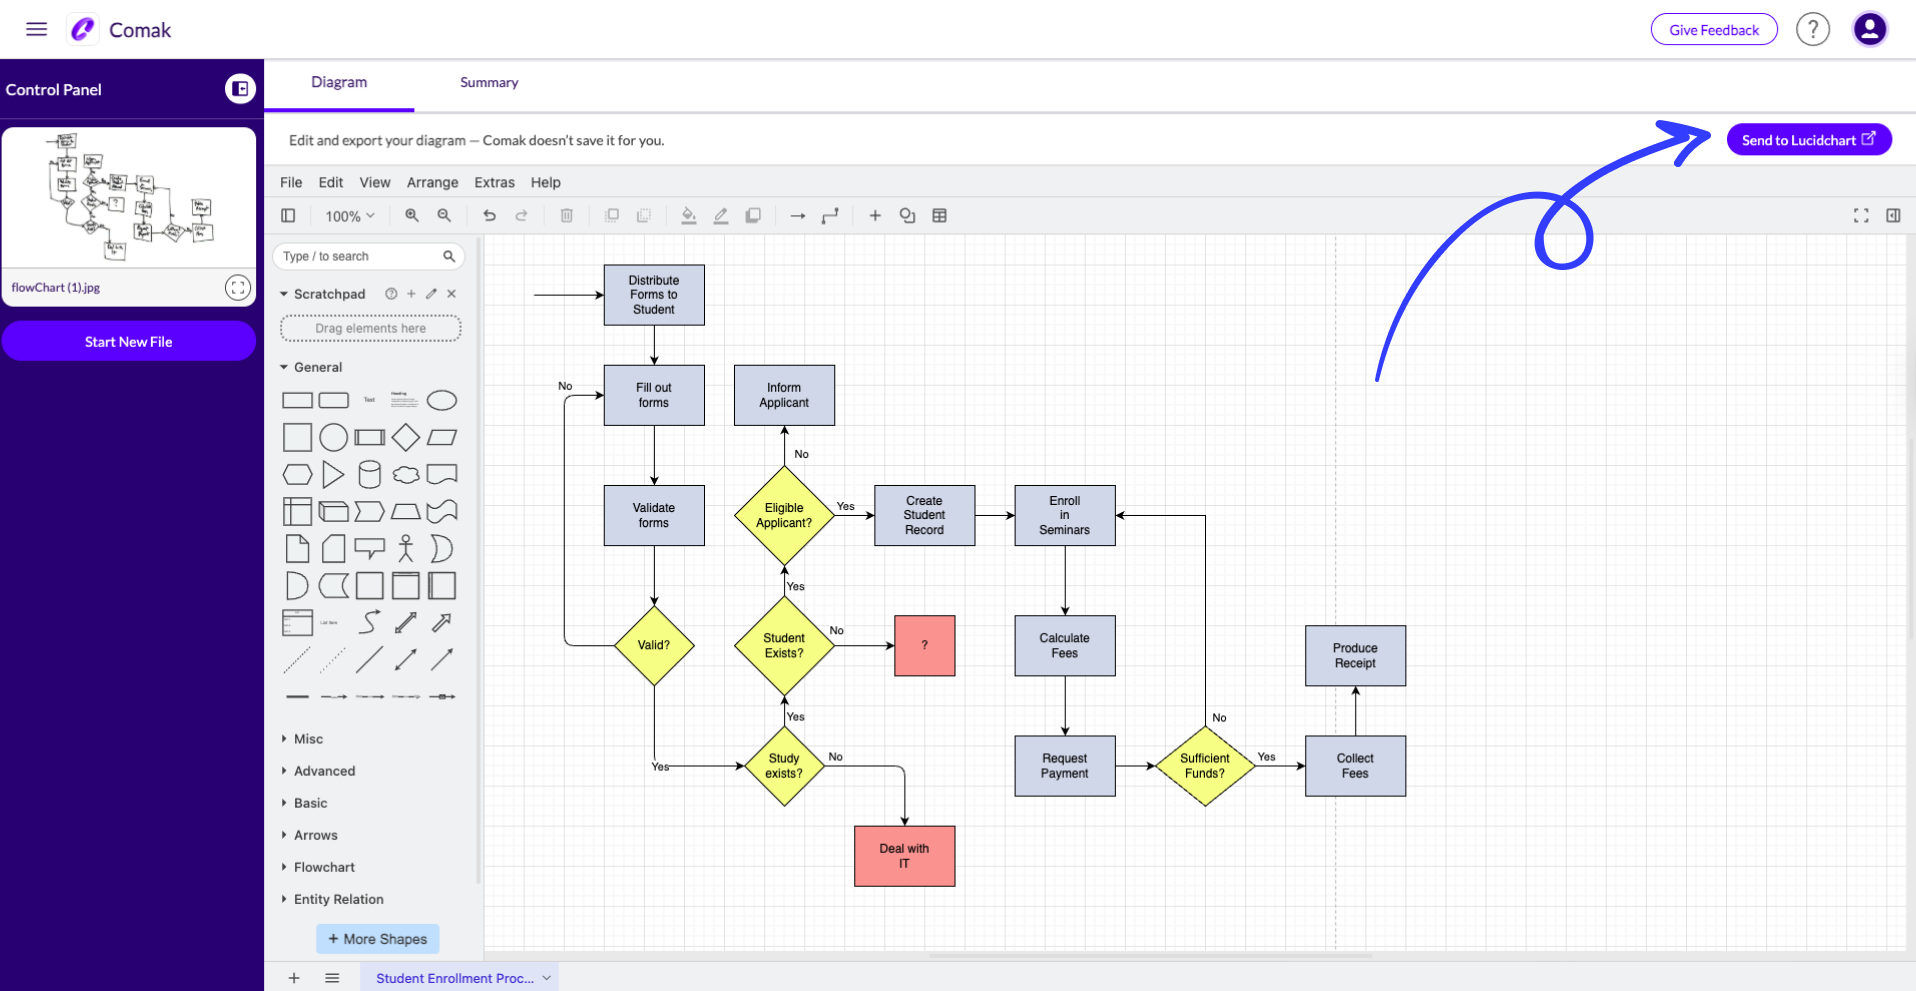Open the Extras menu
This screenshot has width=1916, height=991.
pyautogui.click(x=494, y=182)
